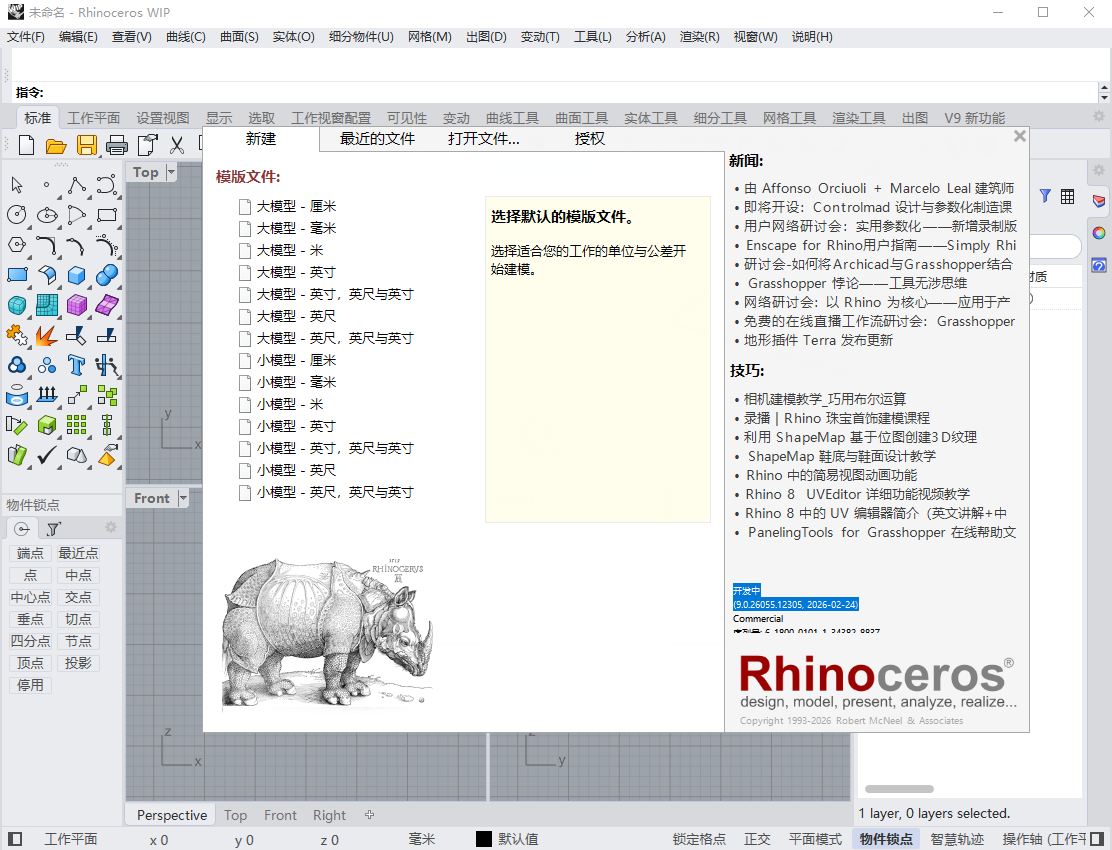This screenshot has width=1112, height=850.
Task: Switch to the 最近的文件 tab
Action: tap(377, 139)
